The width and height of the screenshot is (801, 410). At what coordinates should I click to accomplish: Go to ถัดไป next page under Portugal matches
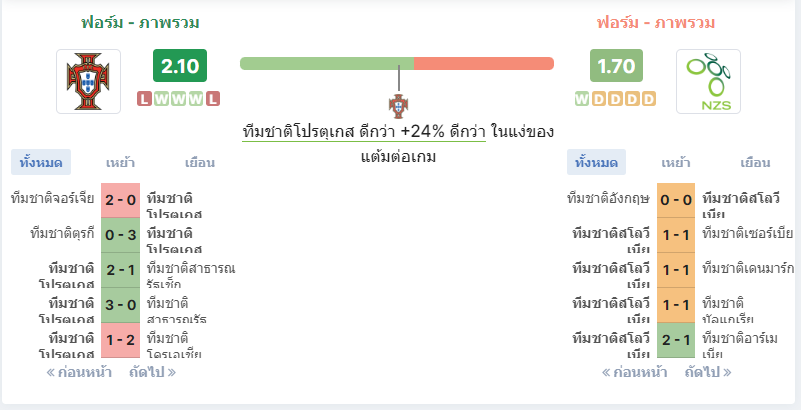153,372
